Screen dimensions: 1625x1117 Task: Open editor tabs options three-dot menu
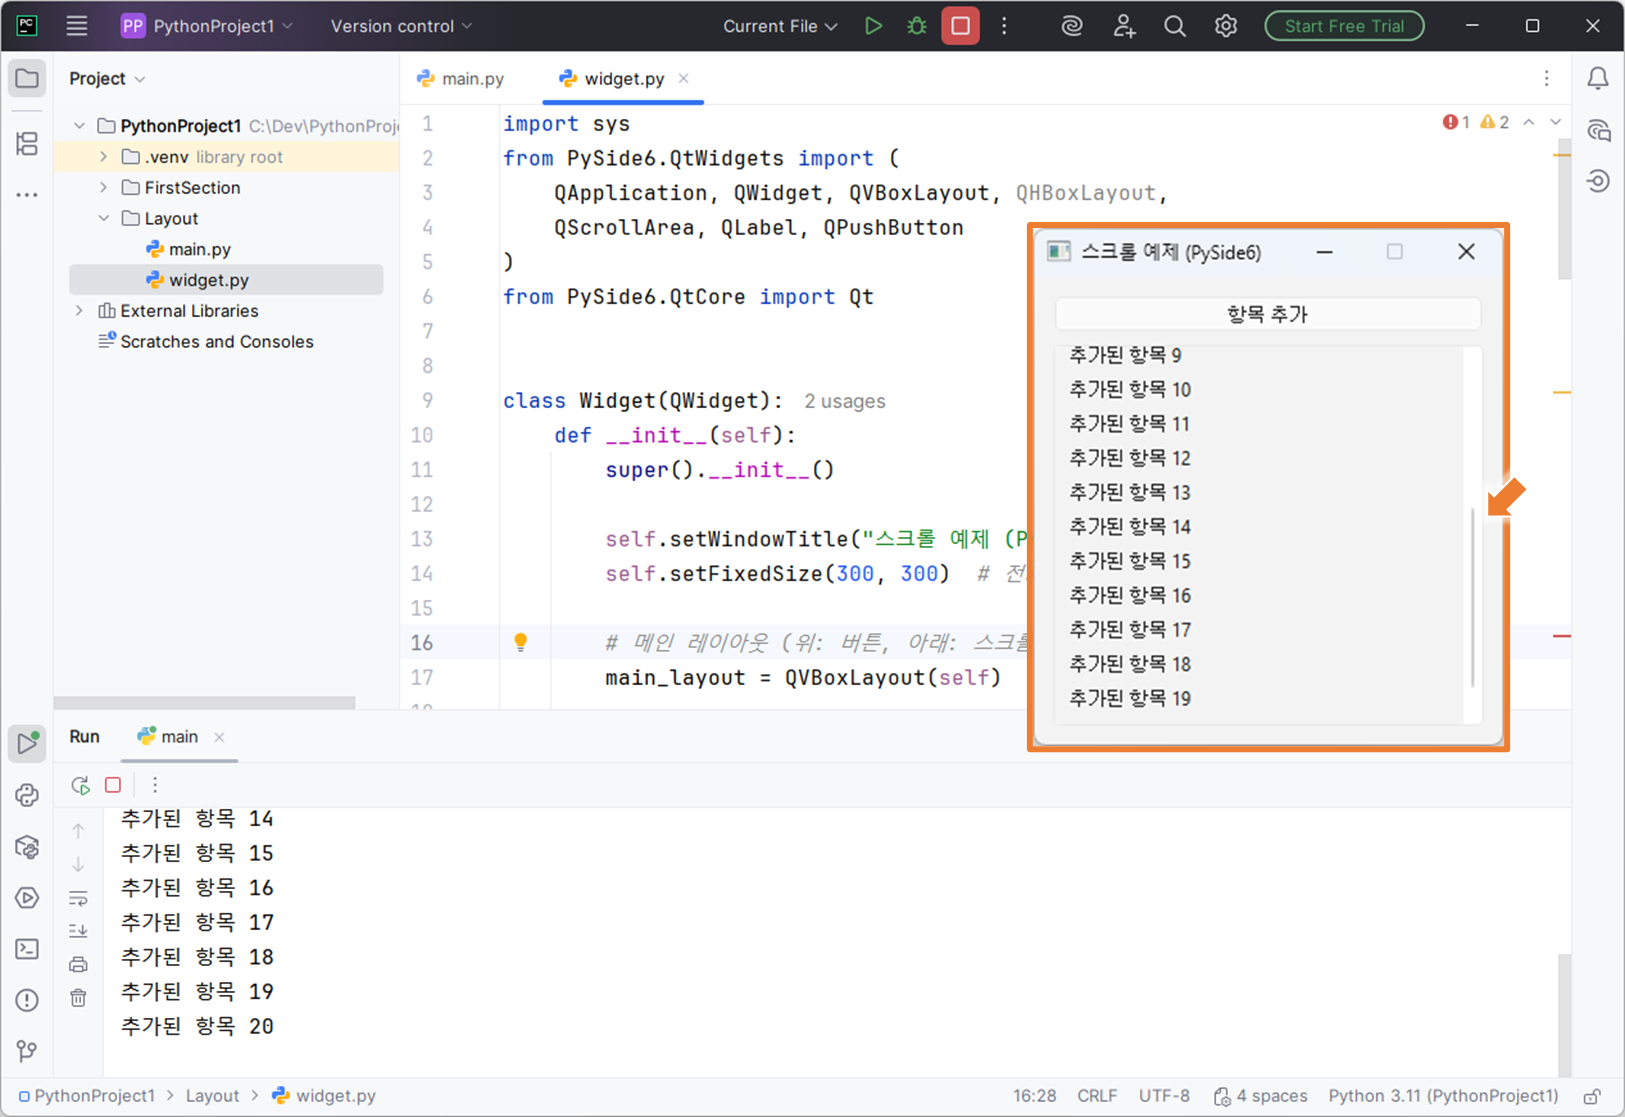point(1547,79)
